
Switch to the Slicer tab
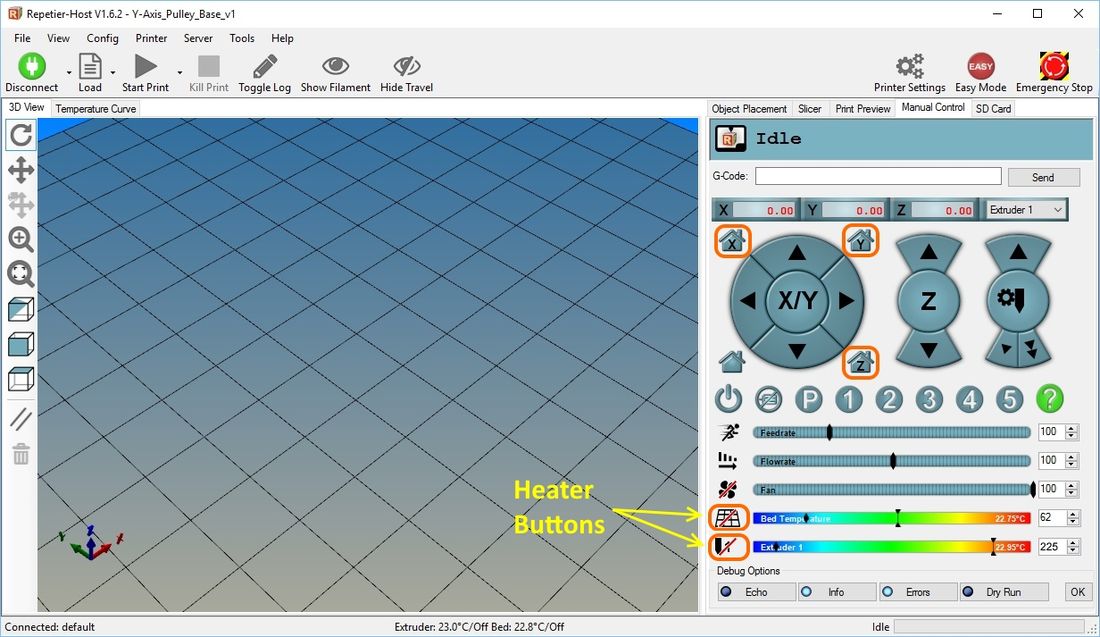pos(810,109)
